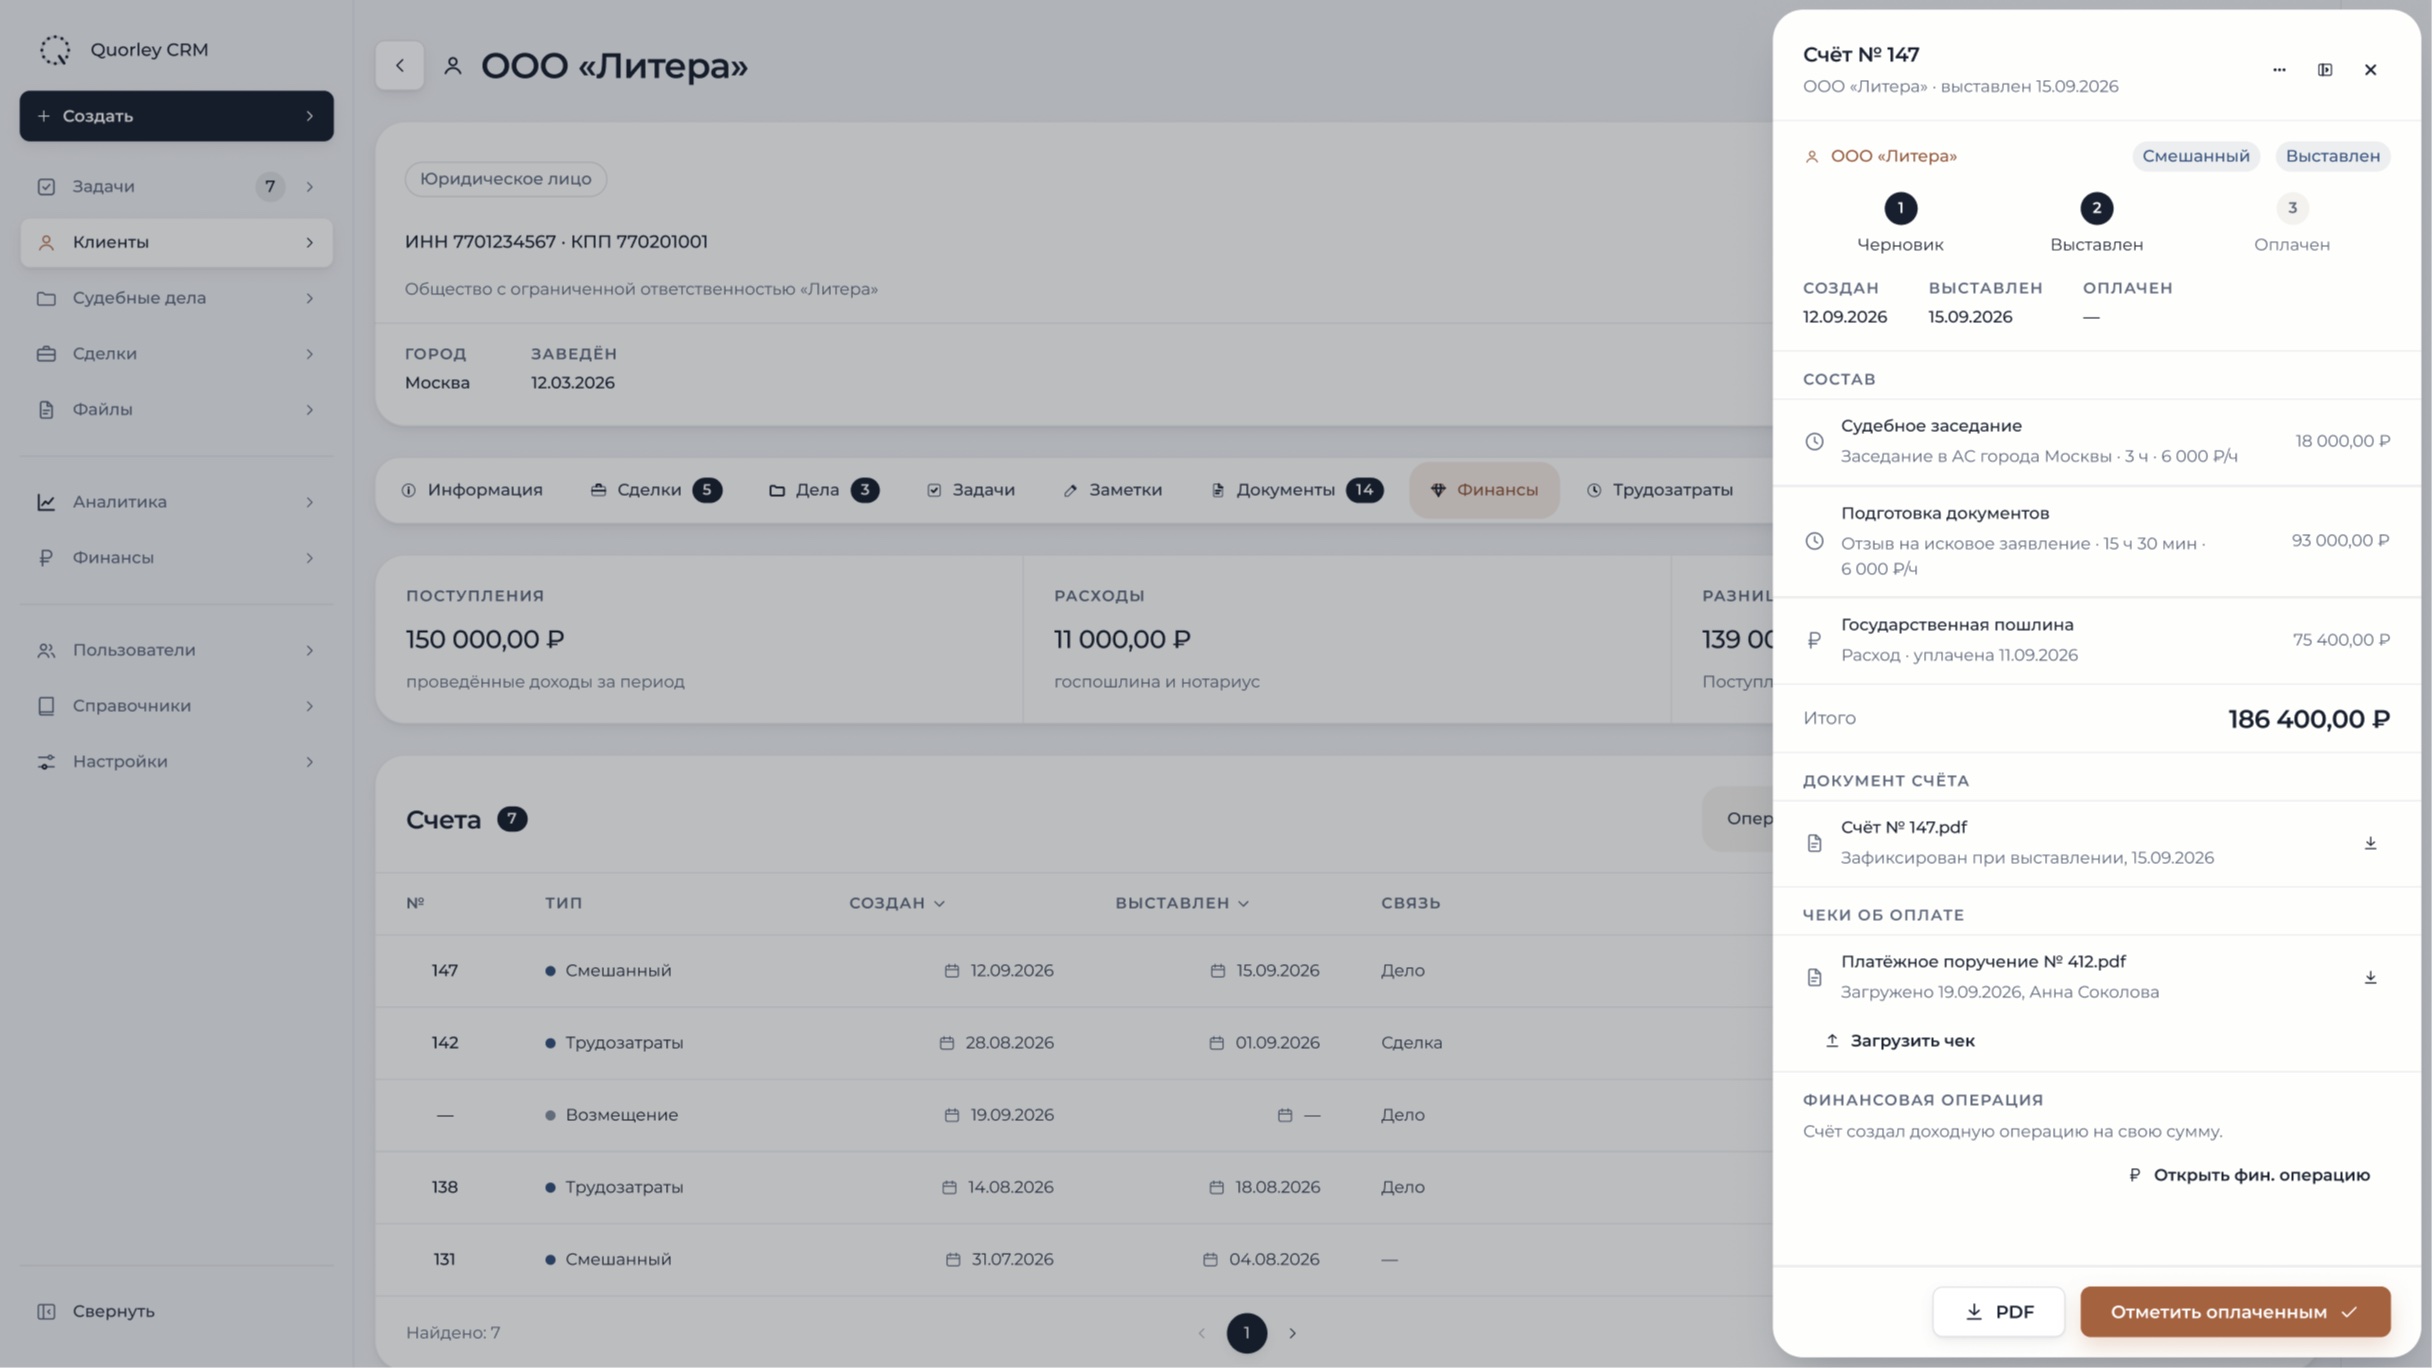The width and height of the screenshot is (2432, 1368).
Task: Expand the Аналитика sidebar chevron
Action: pos(310,502)
